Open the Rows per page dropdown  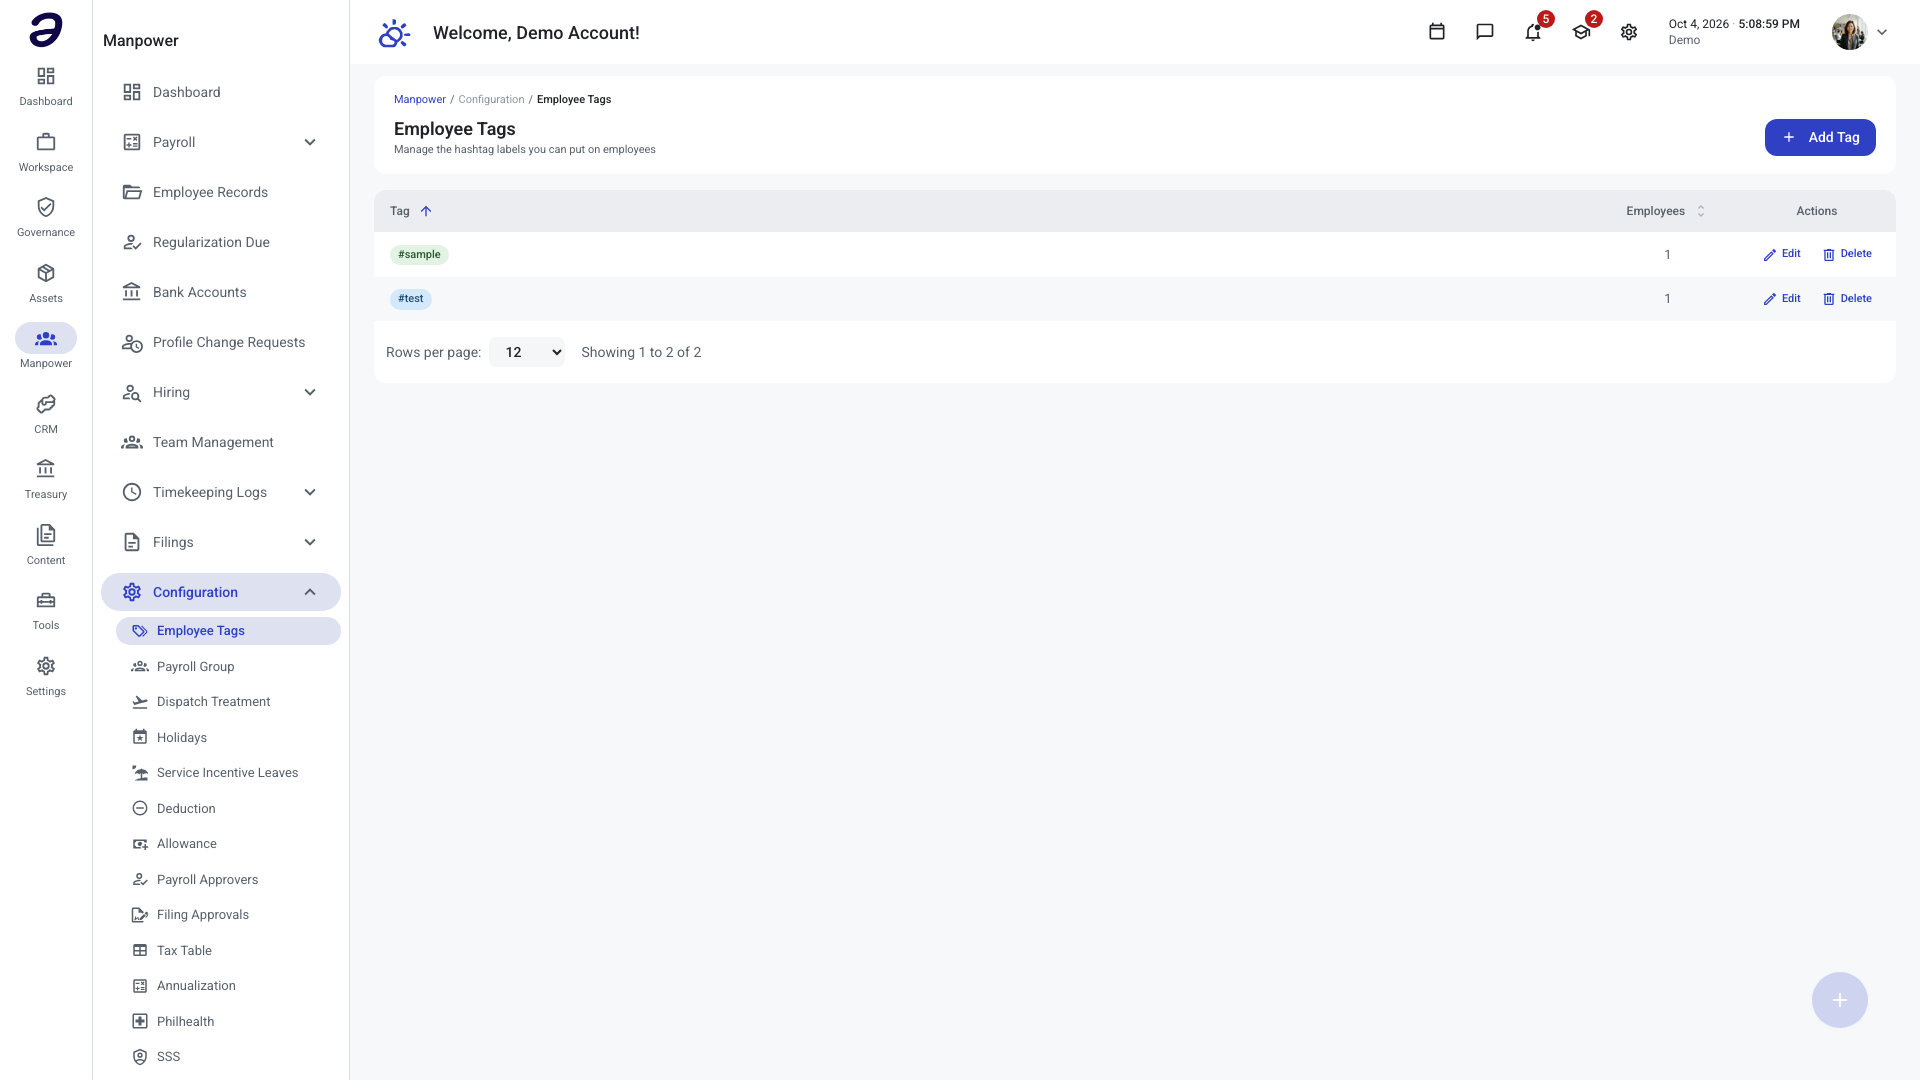527,352
